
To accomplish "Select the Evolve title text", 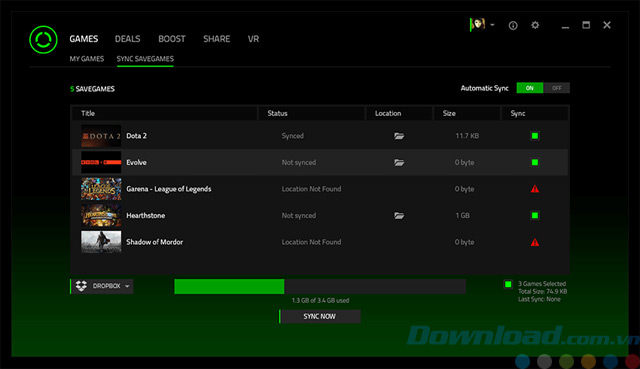I will [x=136, y=162].
